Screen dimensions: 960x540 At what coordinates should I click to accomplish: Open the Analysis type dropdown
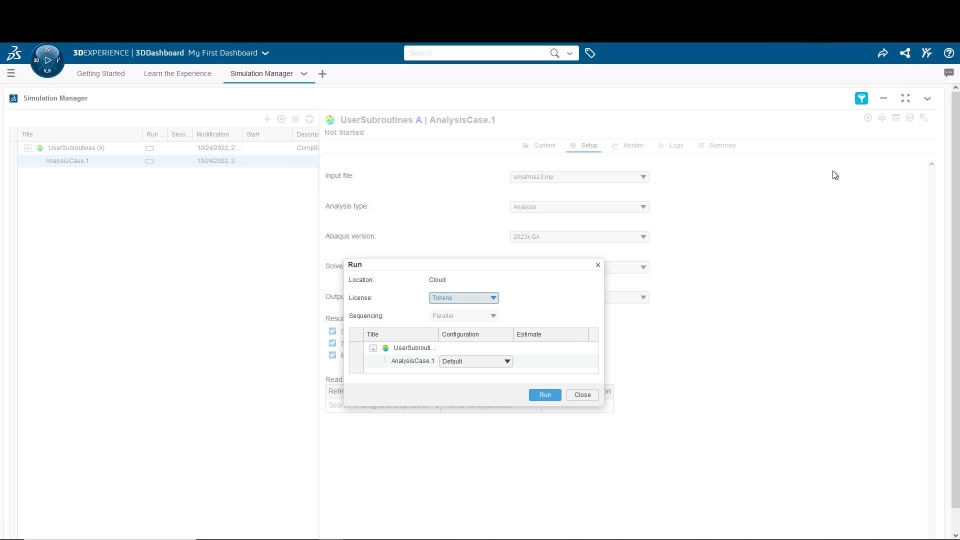[579, 207]
